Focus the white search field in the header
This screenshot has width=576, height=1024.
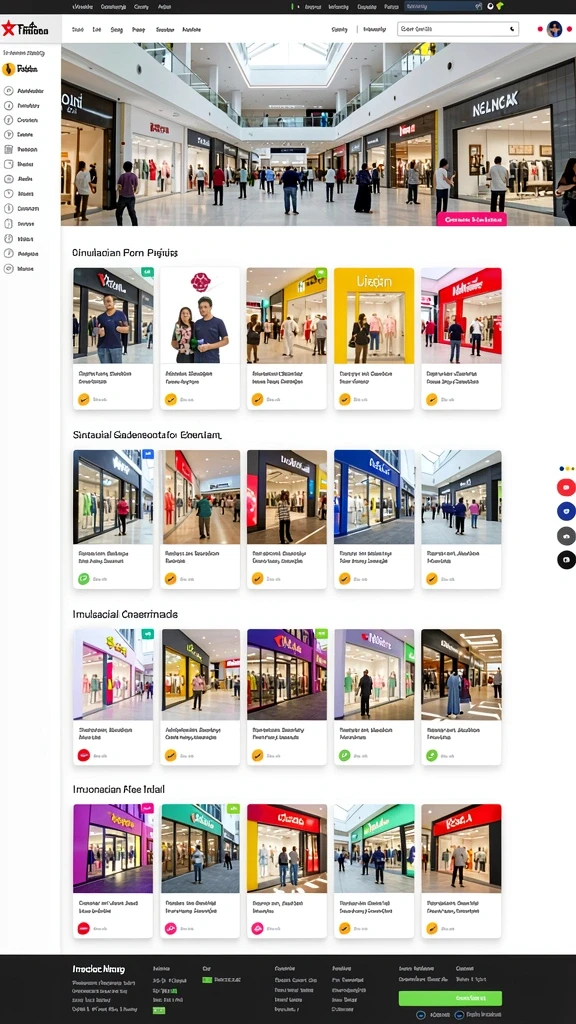[x=458, y=29]
